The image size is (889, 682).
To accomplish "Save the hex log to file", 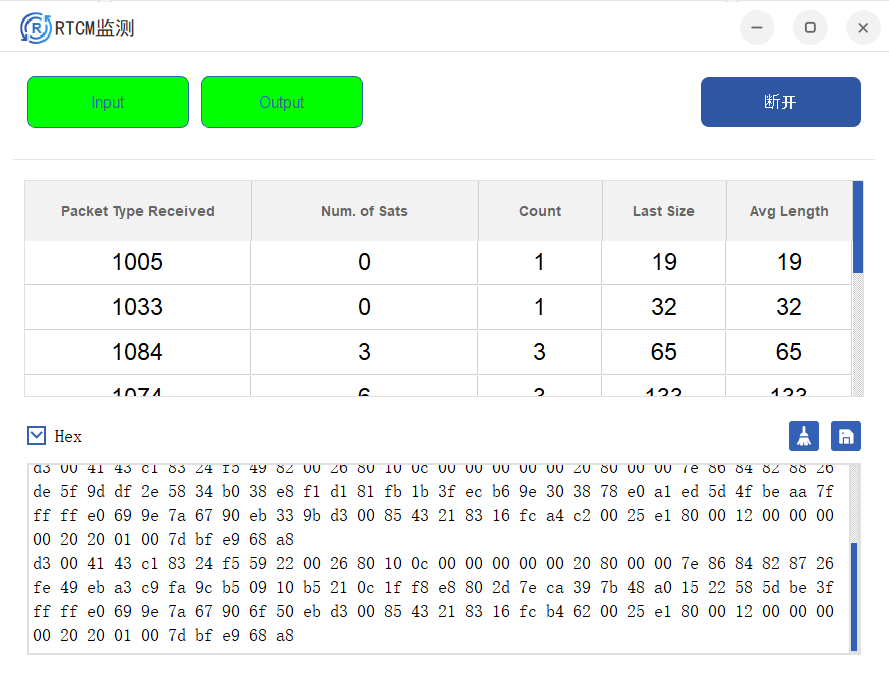I will (846, 436).
